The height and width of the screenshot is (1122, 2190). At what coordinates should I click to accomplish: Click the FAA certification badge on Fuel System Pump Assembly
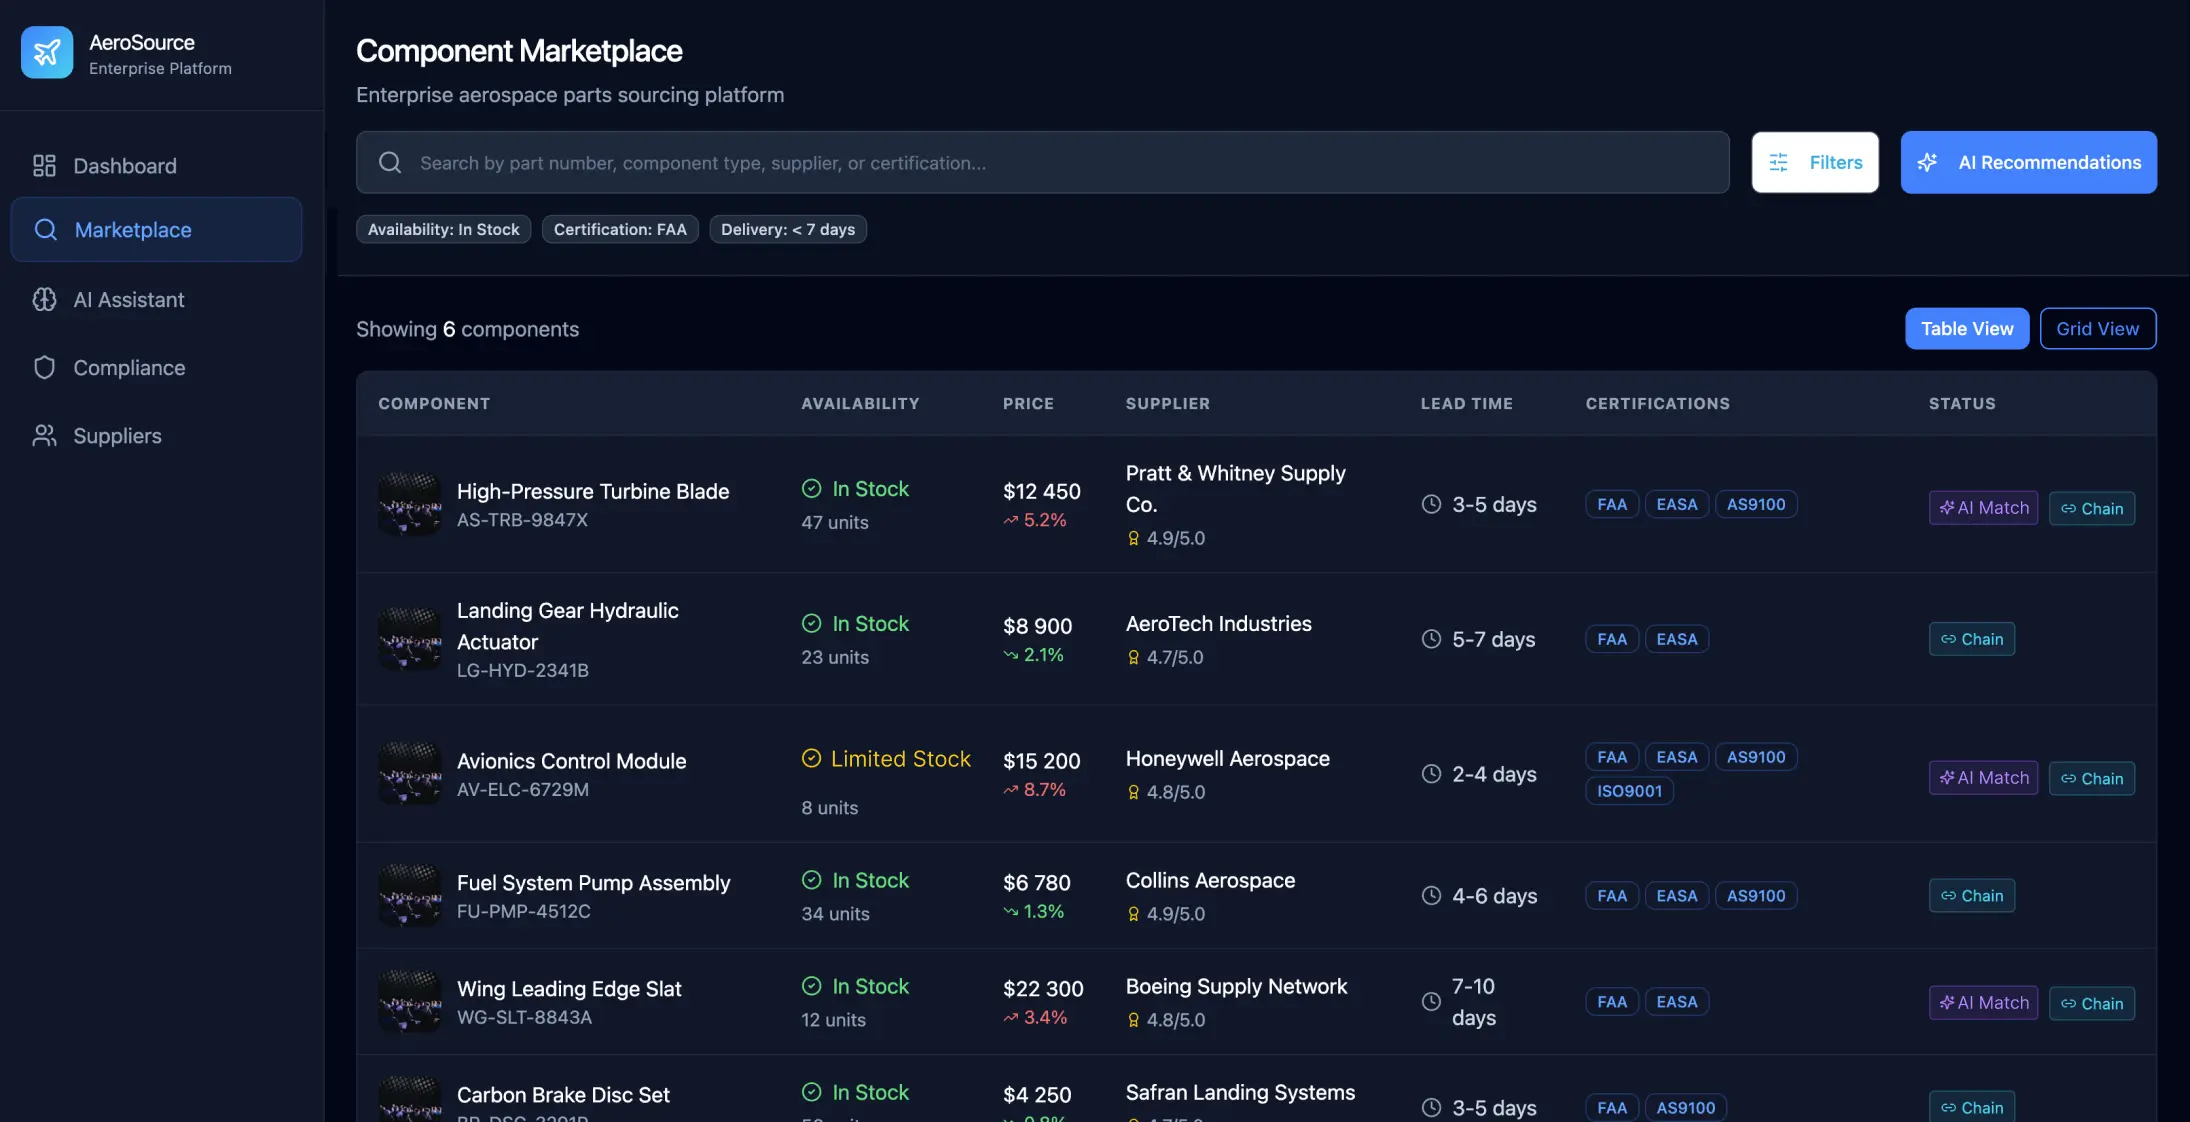point(1611,895)
